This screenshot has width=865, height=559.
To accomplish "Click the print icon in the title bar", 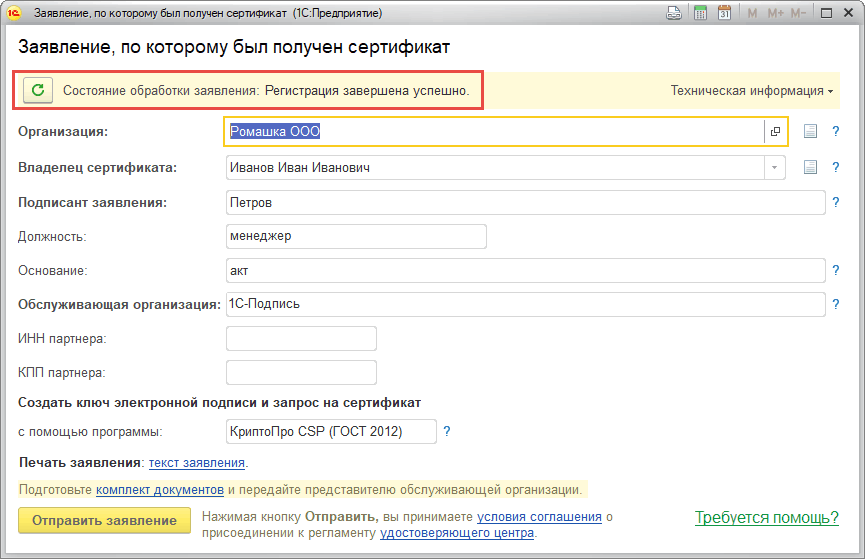I will pos(675,13).
